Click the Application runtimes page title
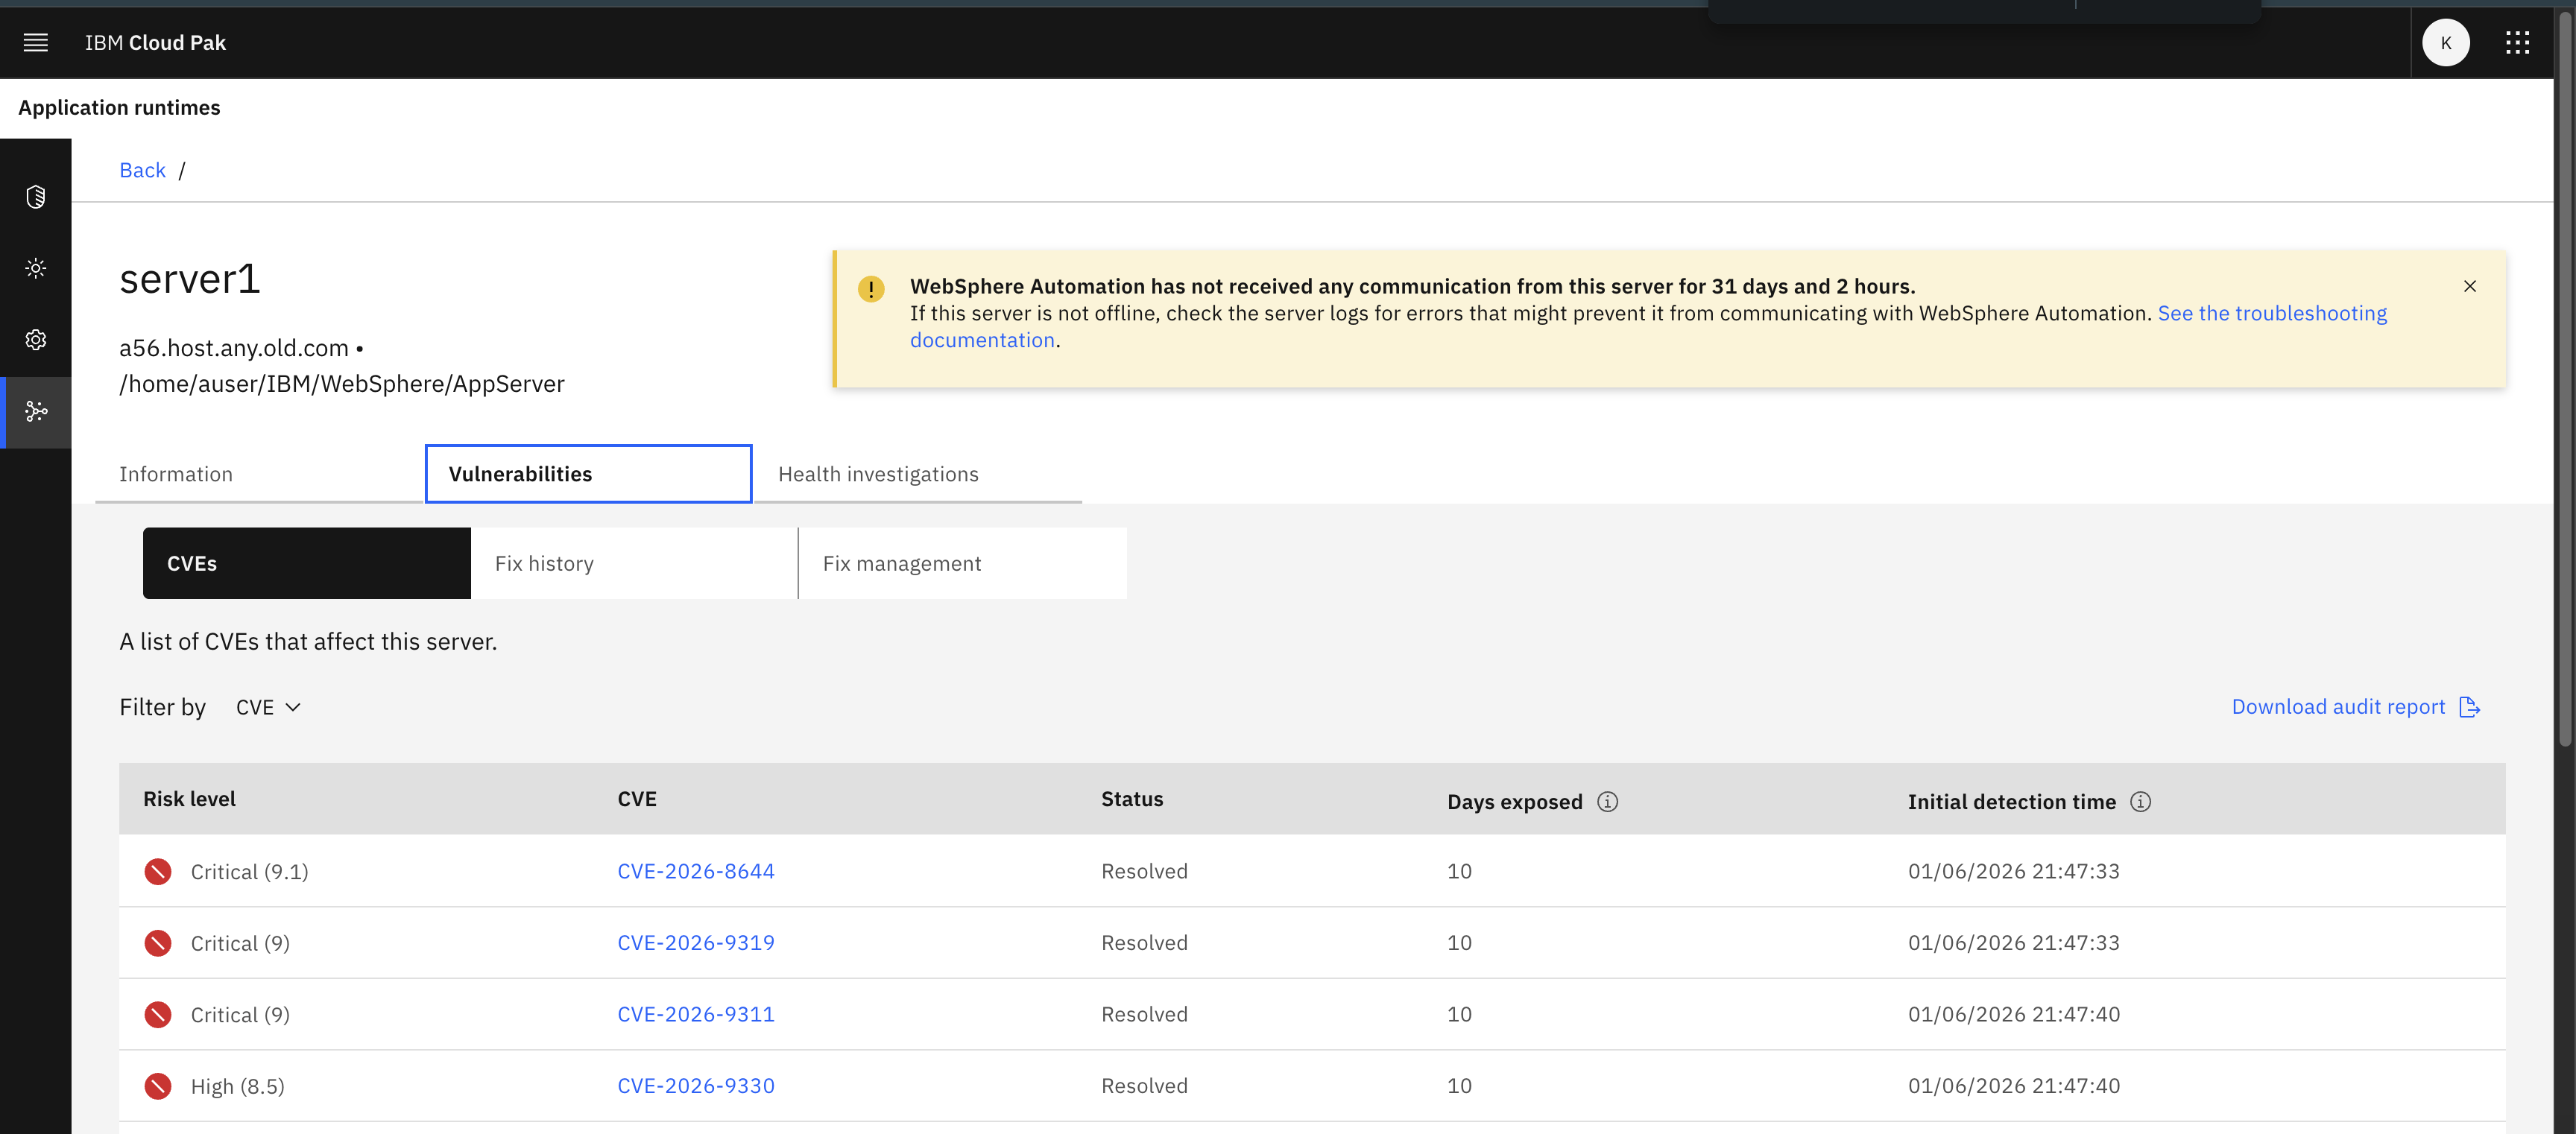This screenshot has height=1134, width=2576. pyautogui.click(x=119, y=108)
